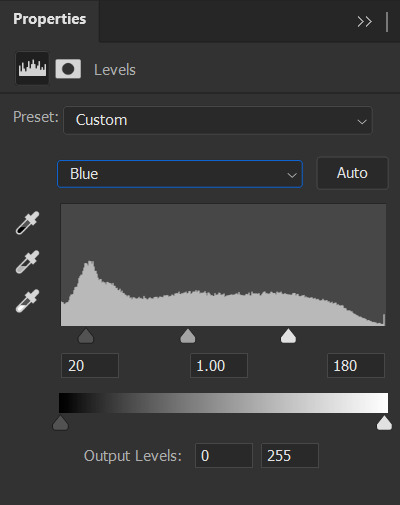
Task: Click the midtone gamma slider handle
Action: [188, 336]
